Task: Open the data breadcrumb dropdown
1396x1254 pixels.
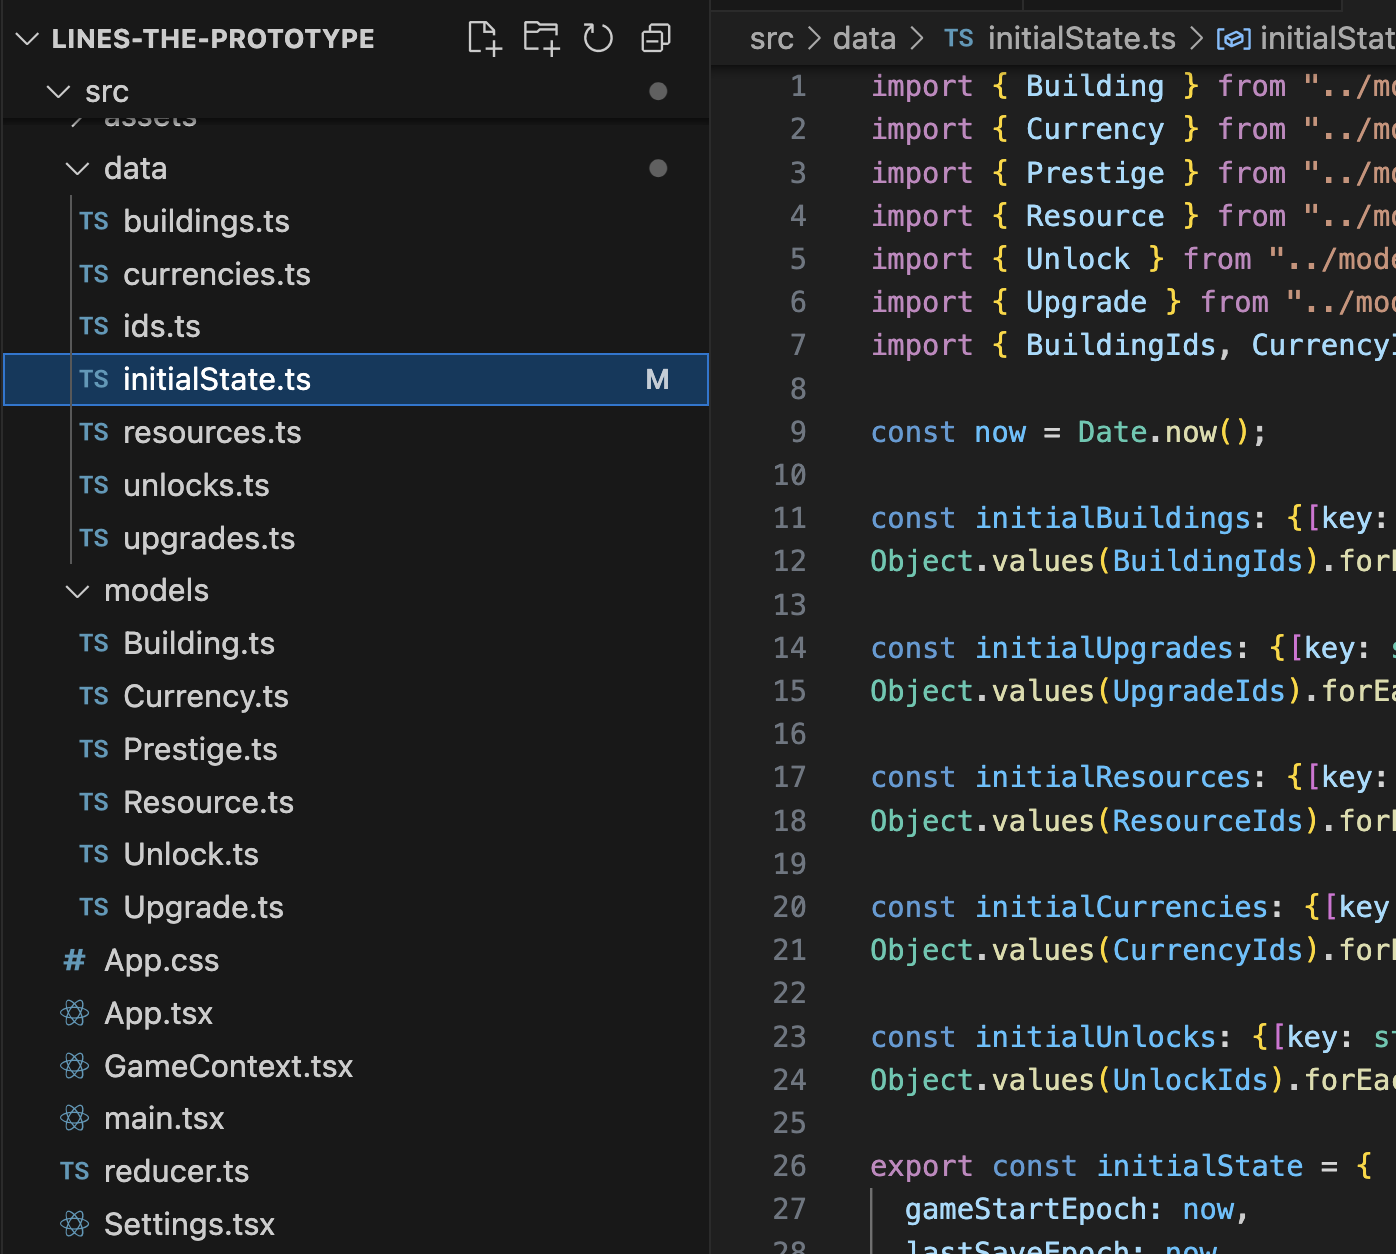Action: point(864,38)
